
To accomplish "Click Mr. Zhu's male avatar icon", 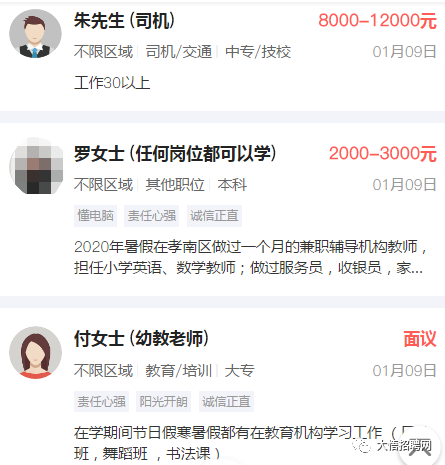I will point(35,35).
